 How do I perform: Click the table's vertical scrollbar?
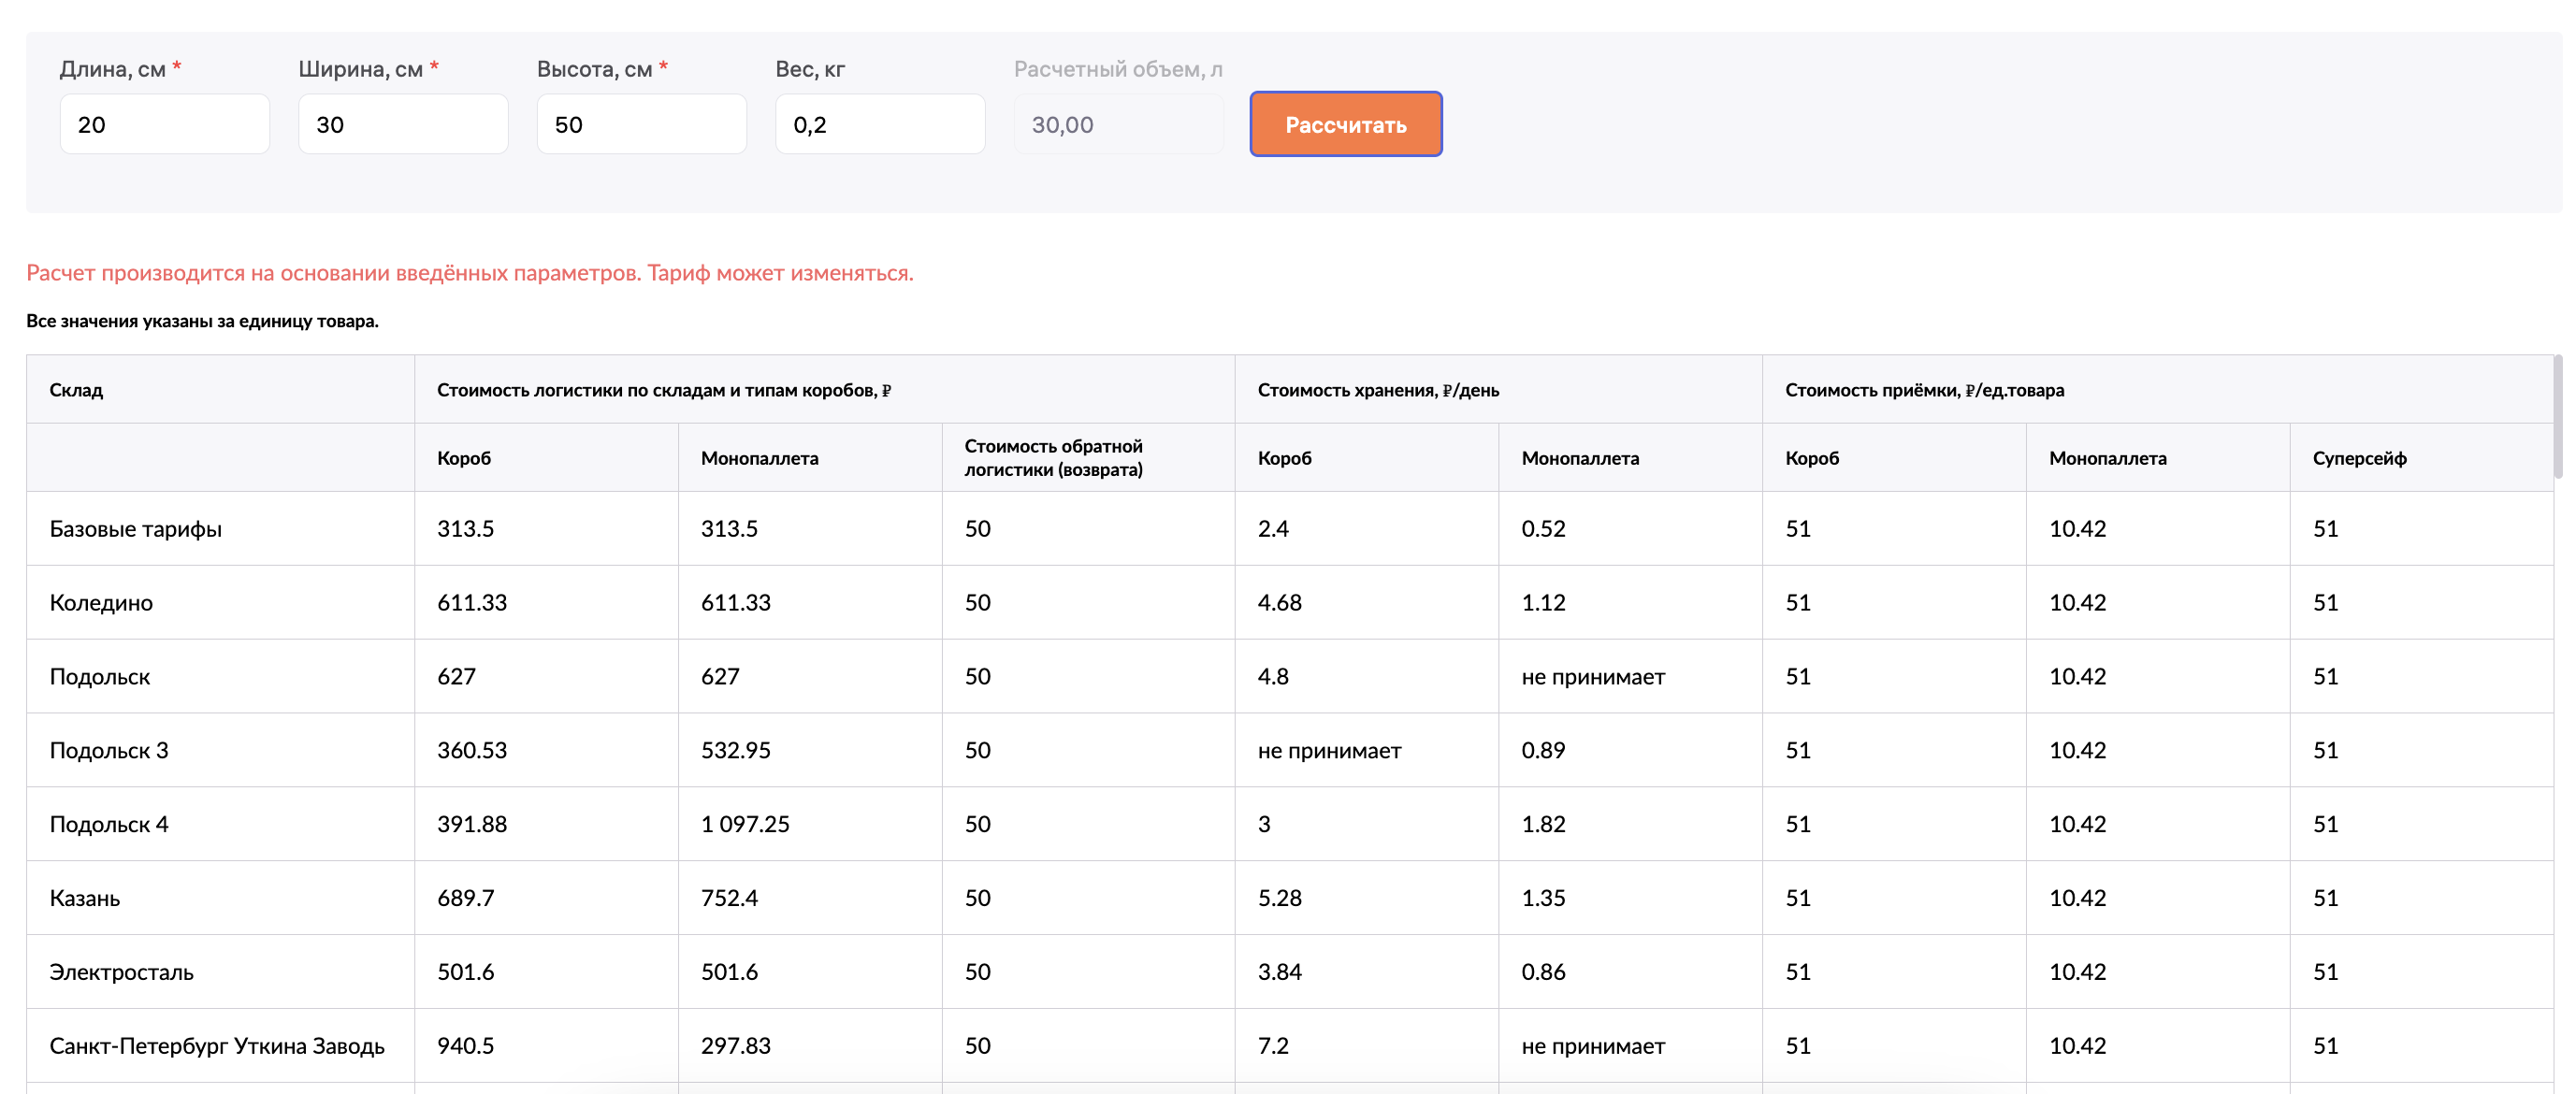coord(2558,415)
